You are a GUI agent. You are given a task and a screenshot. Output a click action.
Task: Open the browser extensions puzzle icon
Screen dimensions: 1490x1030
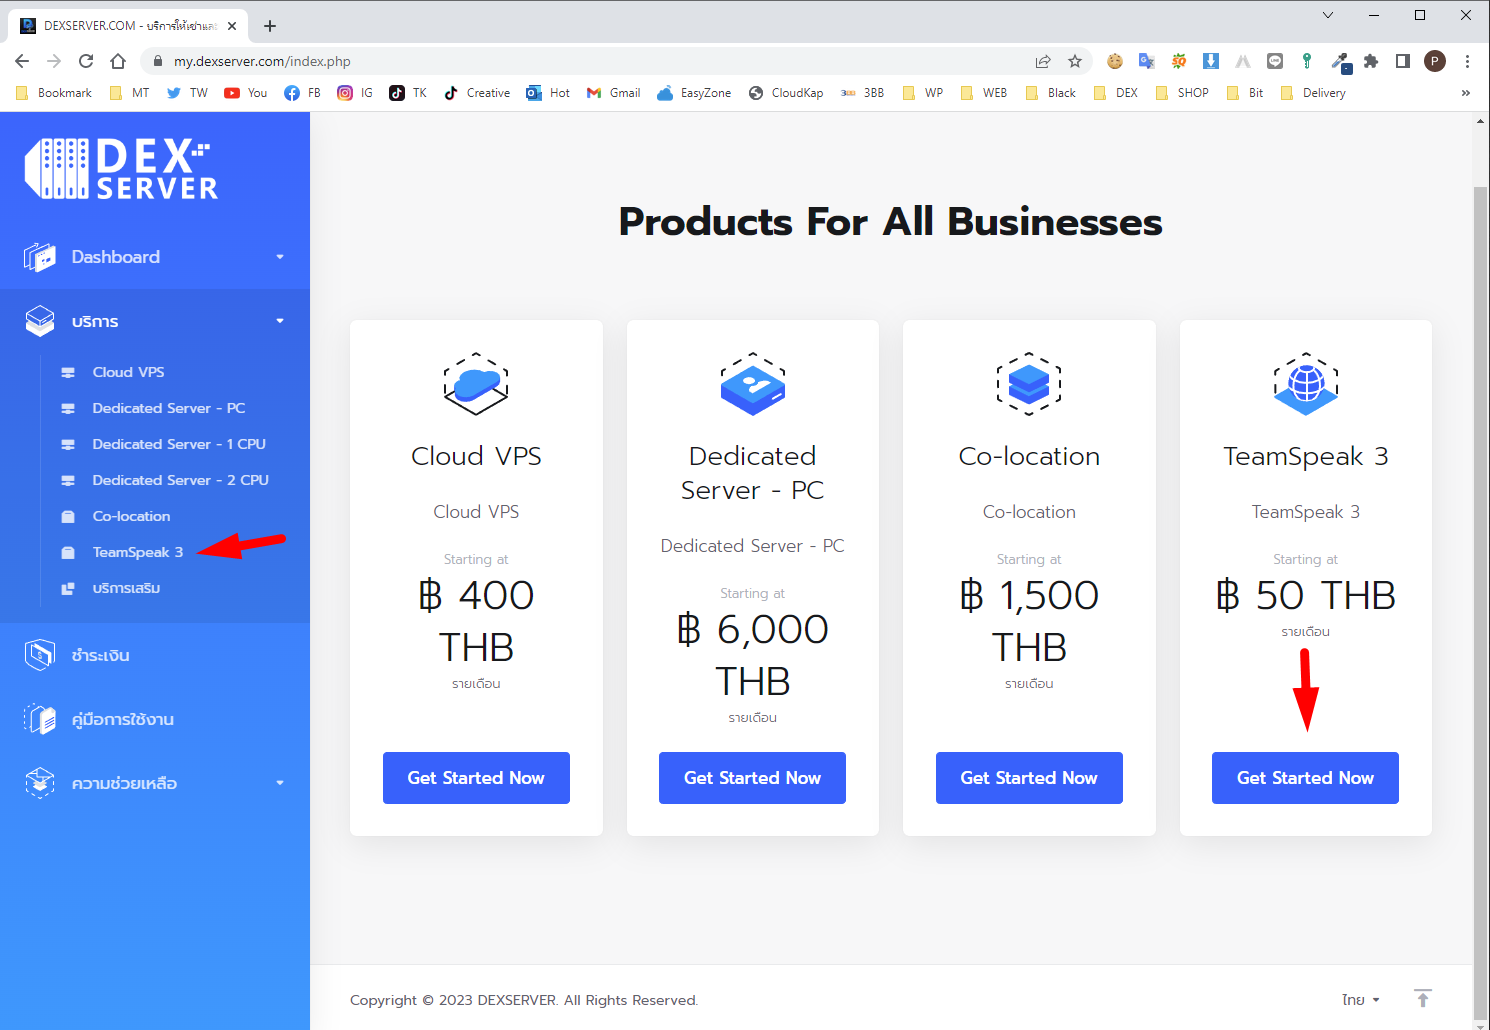[1371, 61]
